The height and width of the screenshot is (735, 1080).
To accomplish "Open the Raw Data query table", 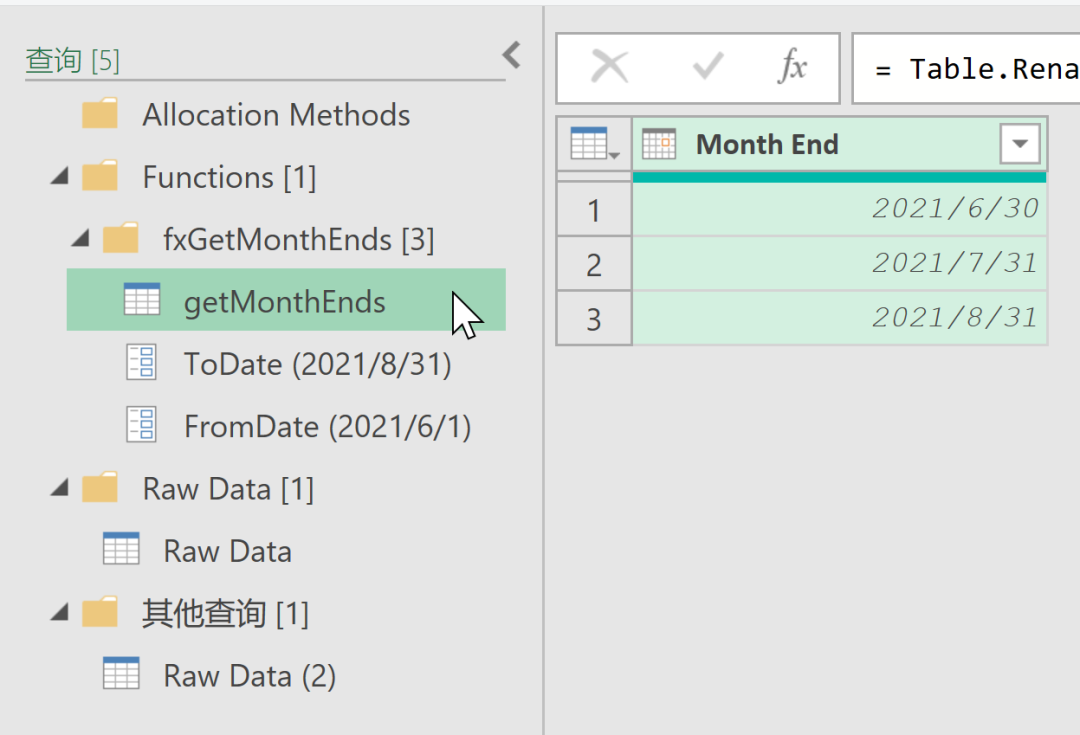I will click(x=227, y=551).
